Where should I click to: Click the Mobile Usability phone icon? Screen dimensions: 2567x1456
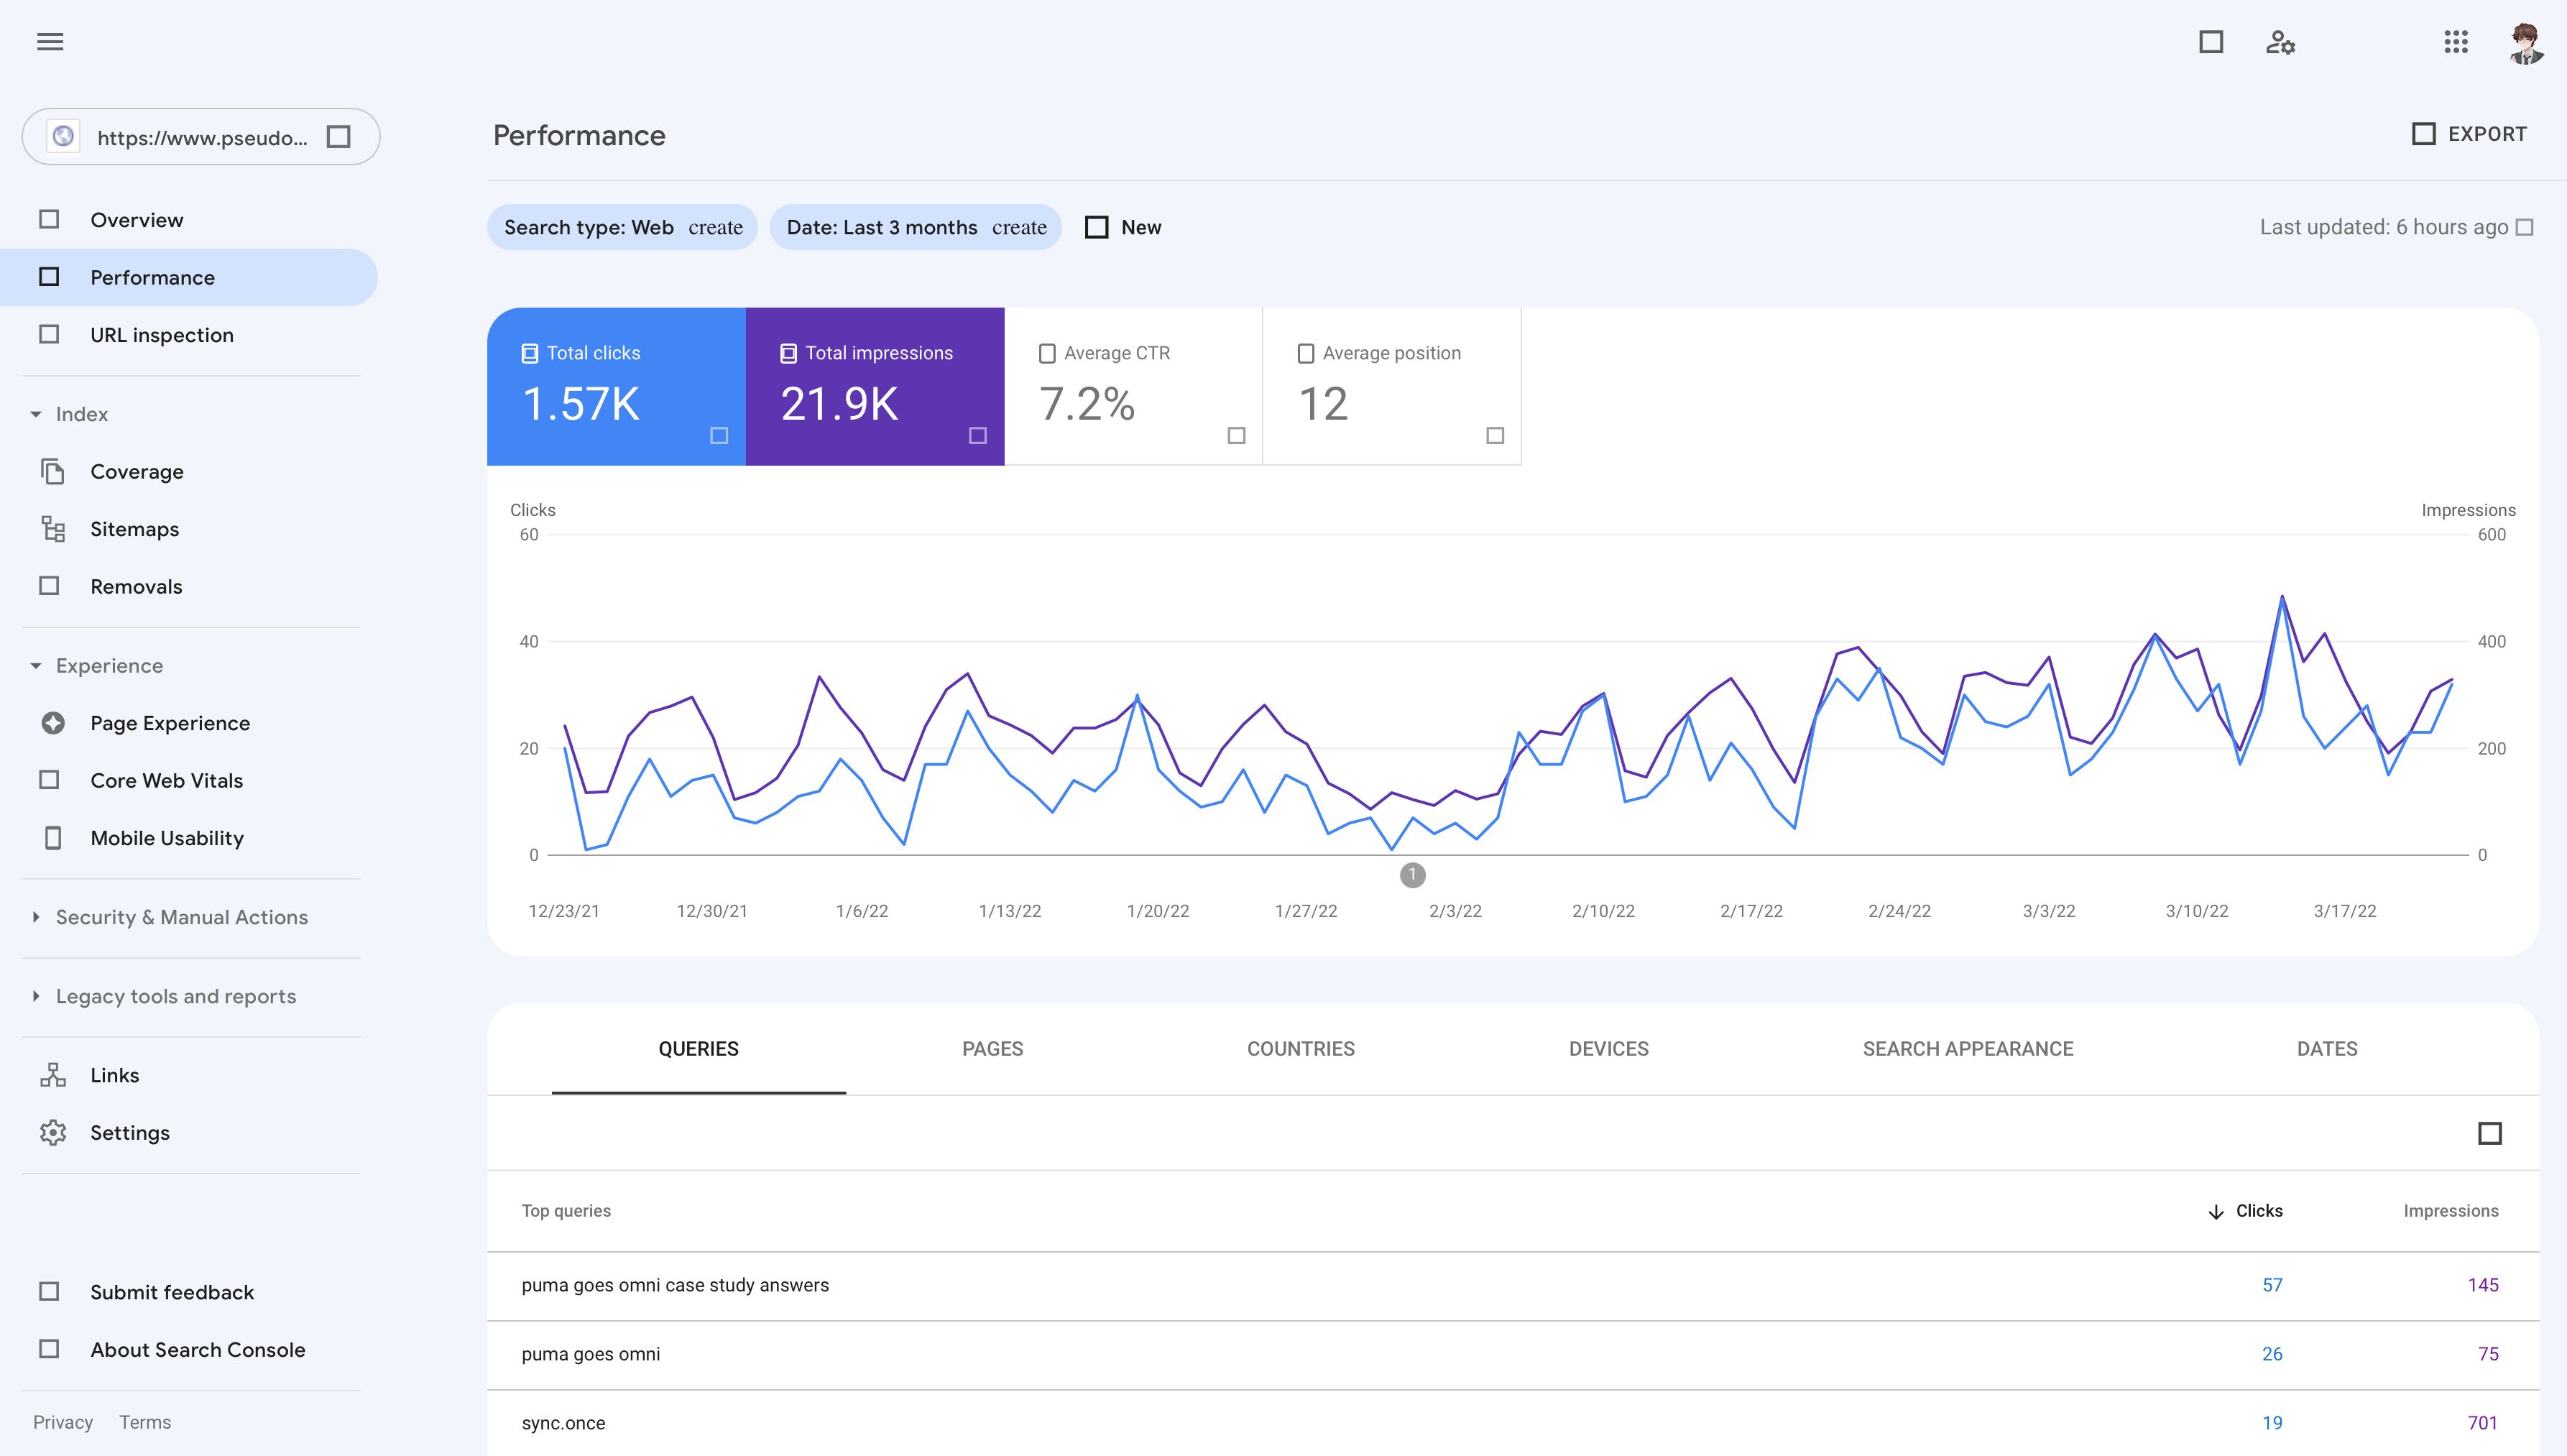click(53, 838)
